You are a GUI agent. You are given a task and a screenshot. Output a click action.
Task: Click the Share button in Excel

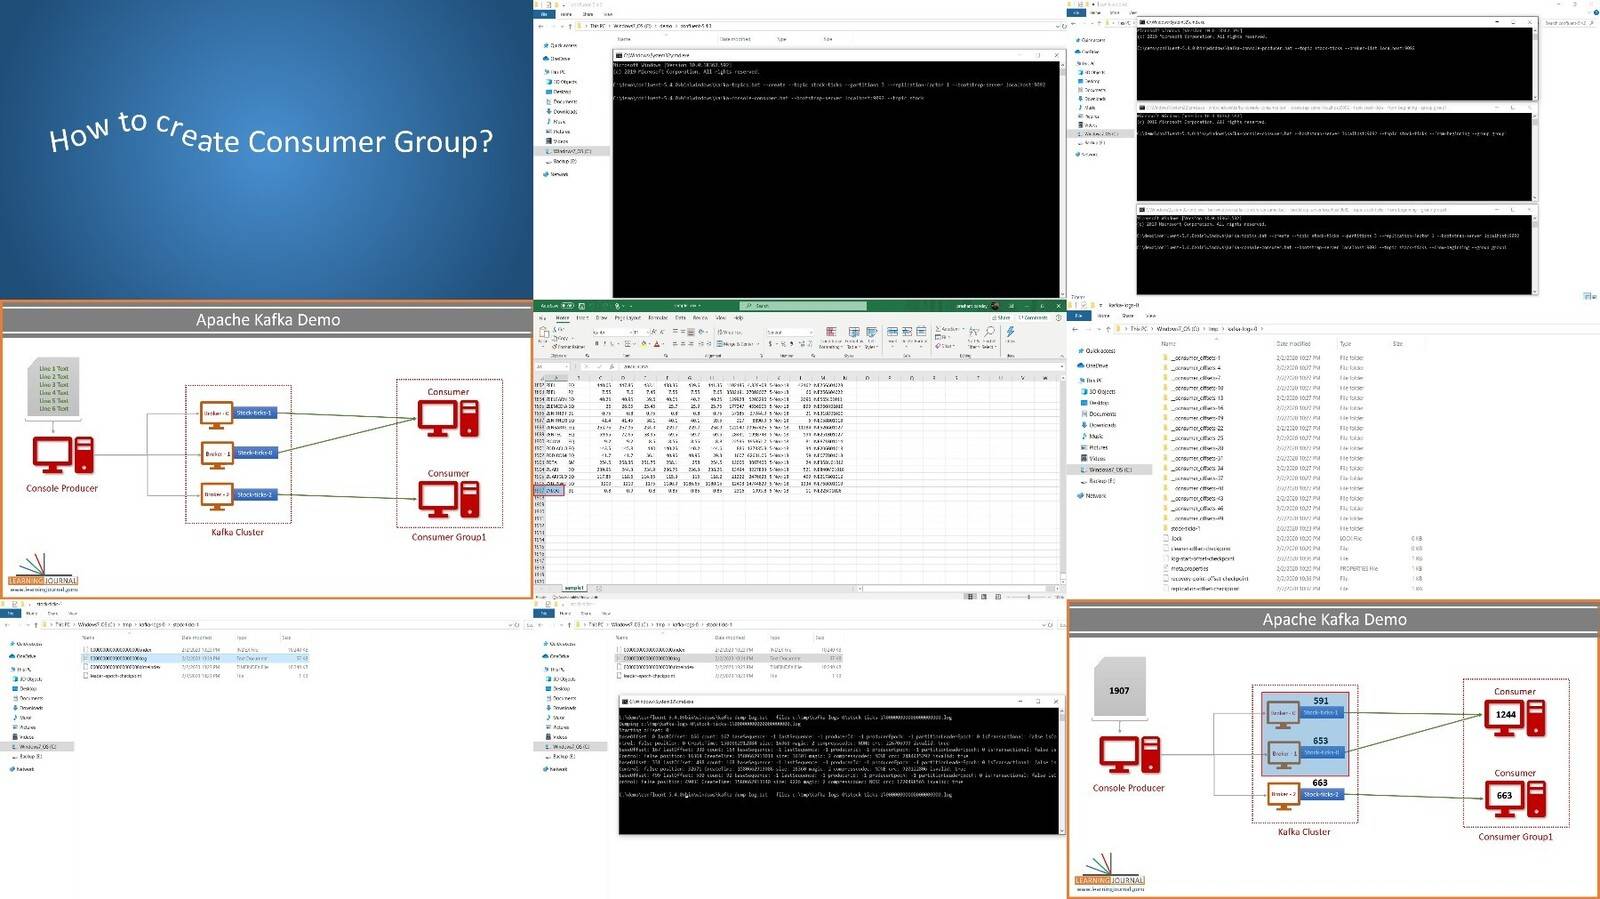coord(1002,318)
